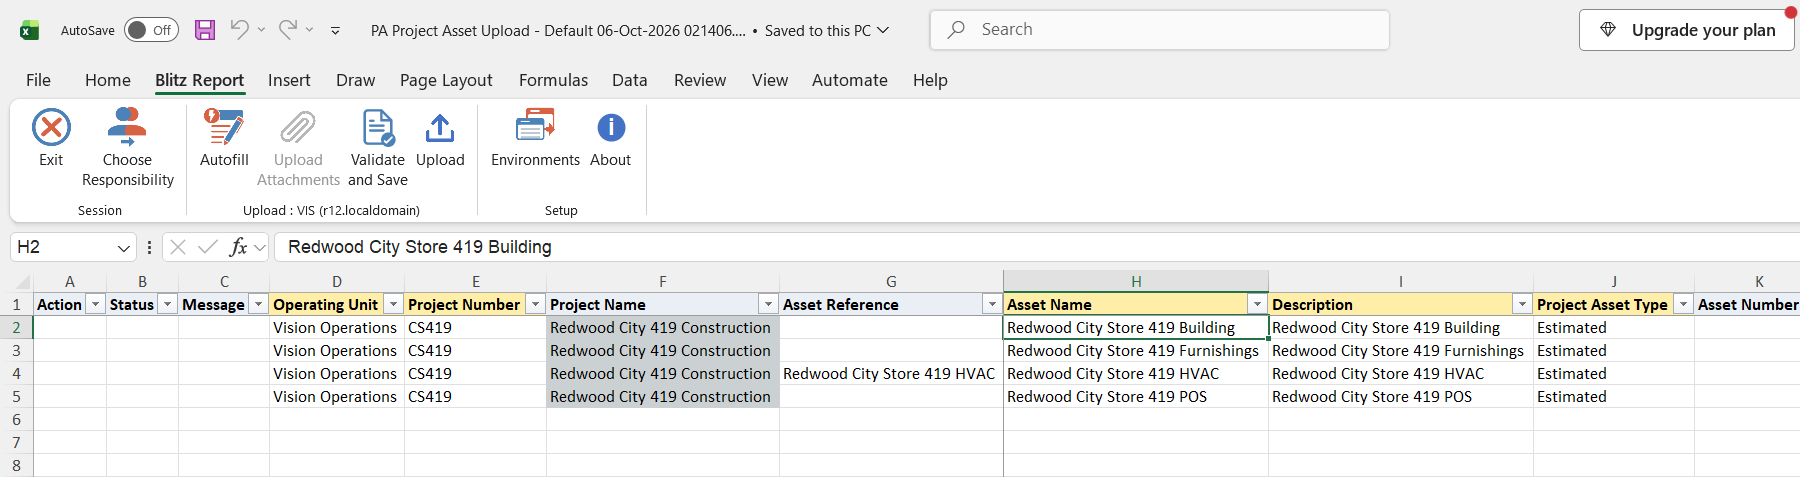Open the Project Asset Type filter dropdown
Image resolution: width=1800 pixels, height=477 pixels.
(x=1683, y=304)
